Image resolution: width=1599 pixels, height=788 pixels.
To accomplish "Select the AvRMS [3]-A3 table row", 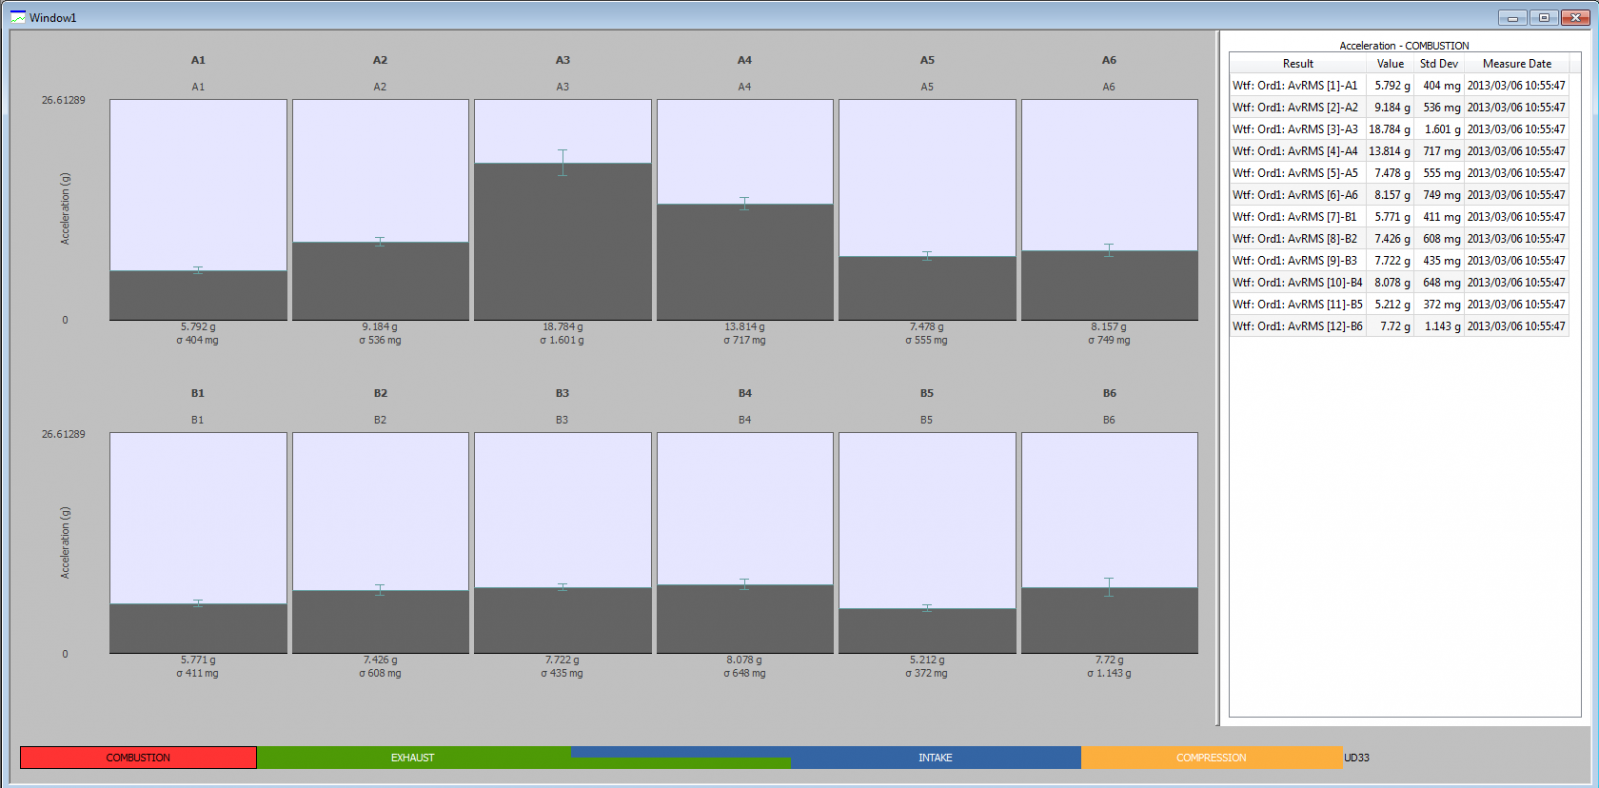I will 1399,129.
